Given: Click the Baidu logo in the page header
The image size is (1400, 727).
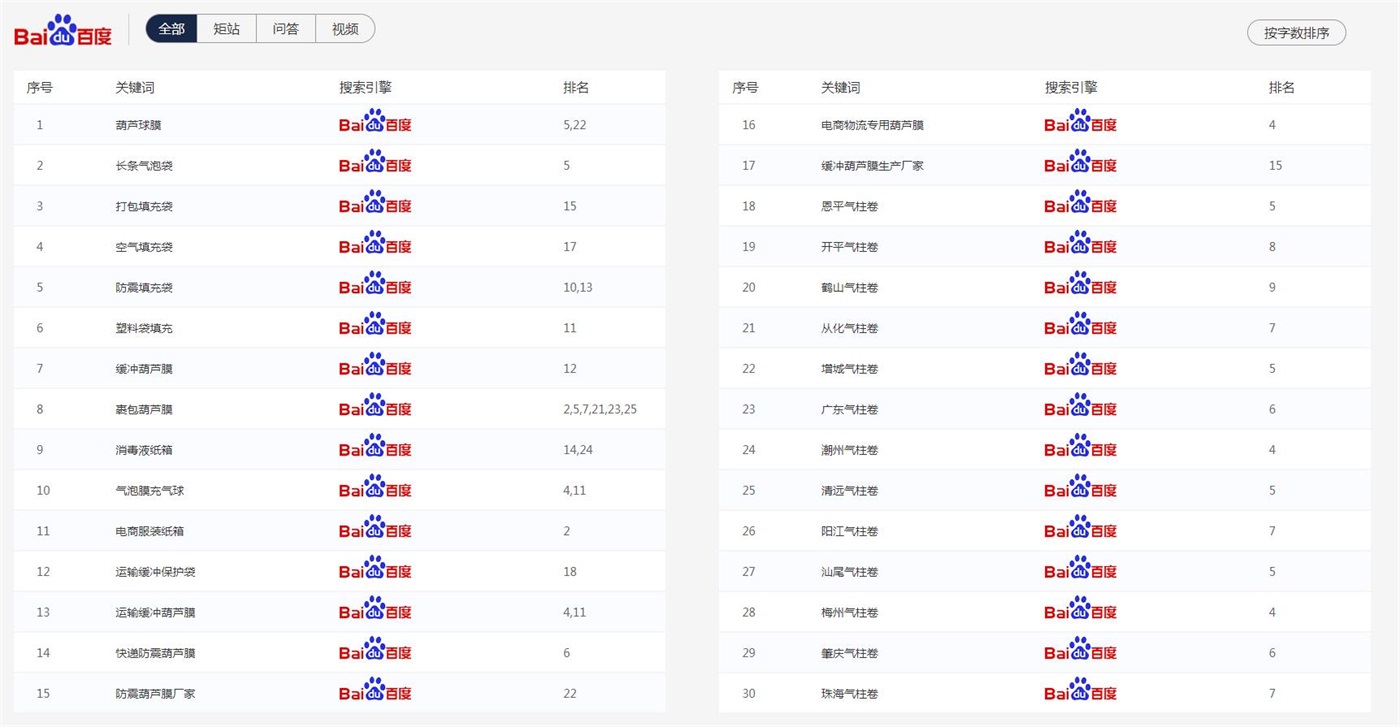Looking at the screenshot, I should (x=63, y=31).
